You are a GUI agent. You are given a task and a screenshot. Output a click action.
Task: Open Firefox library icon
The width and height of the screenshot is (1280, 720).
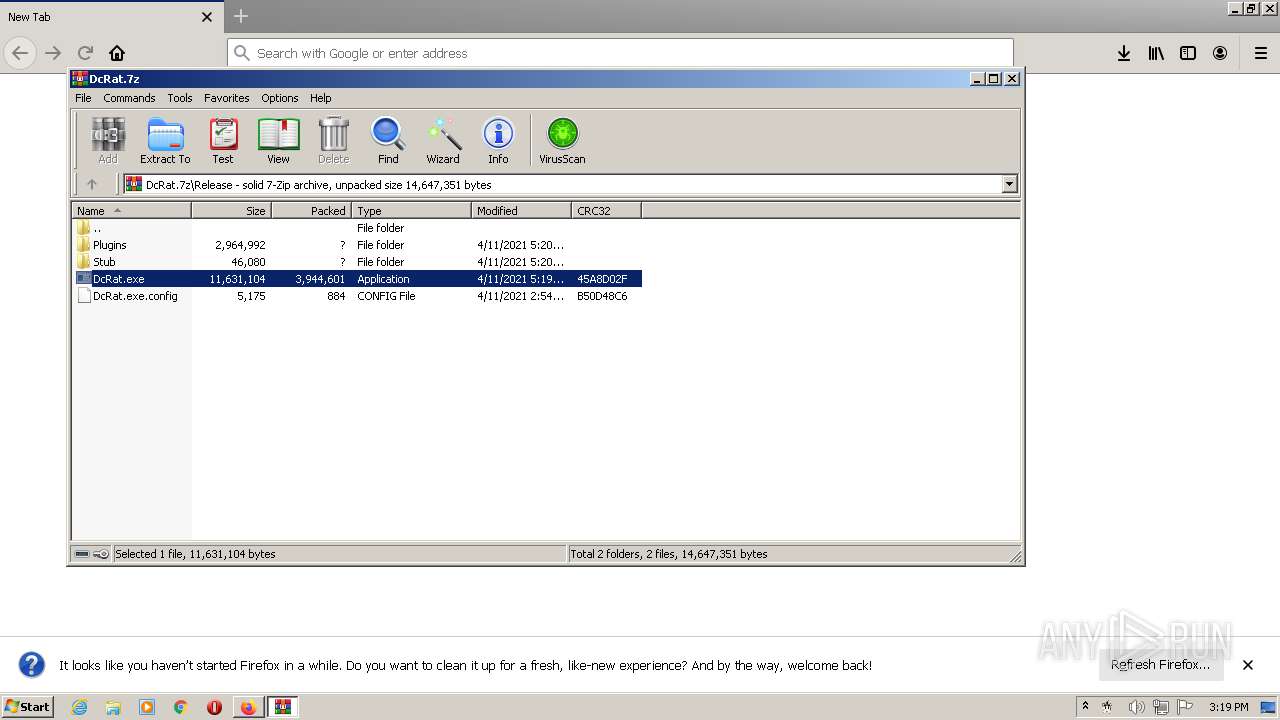tap(1156, 53)
